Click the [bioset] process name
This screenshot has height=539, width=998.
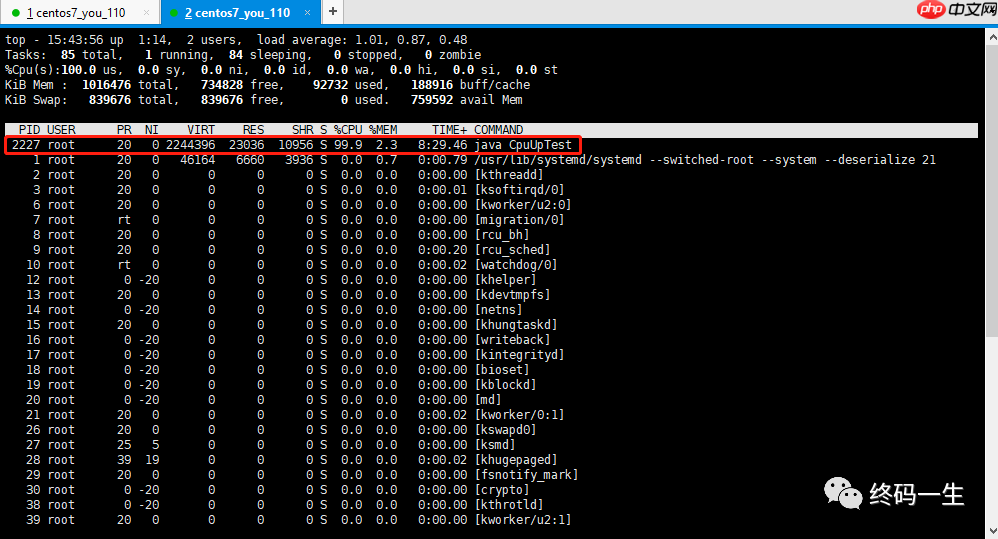[502, 370]
